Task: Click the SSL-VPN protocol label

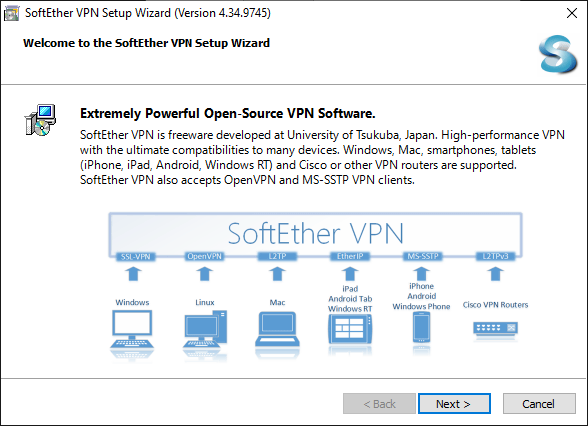Action: (135, 256)
